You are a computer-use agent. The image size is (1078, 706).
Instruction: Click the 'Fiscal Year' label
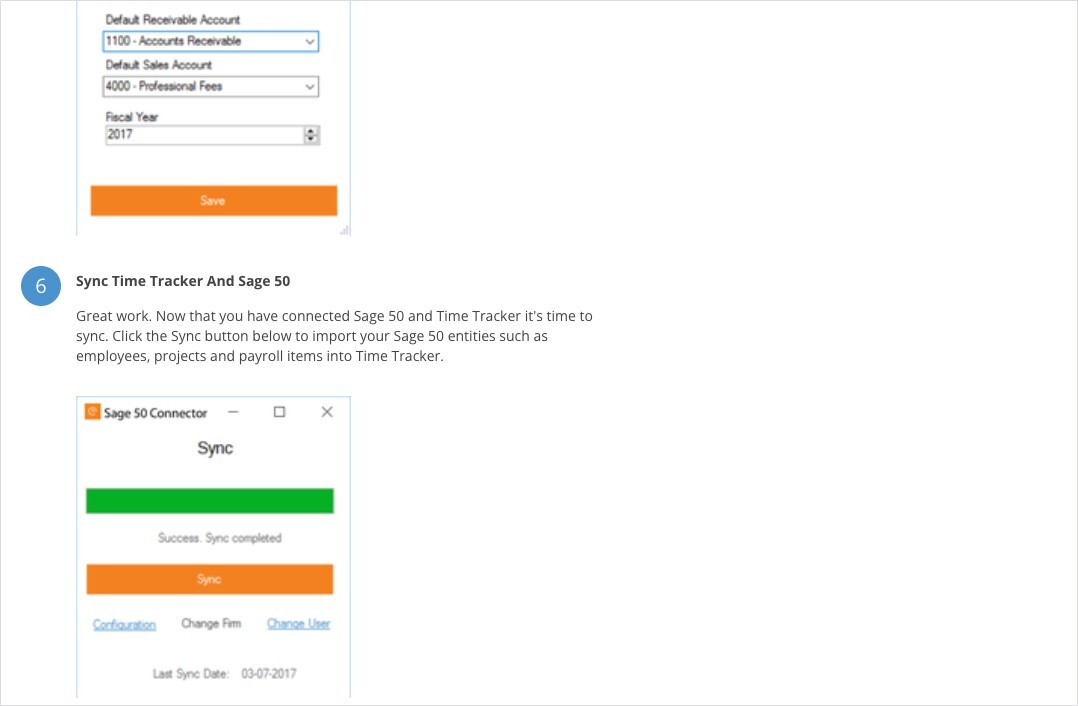tap(132, 118)
